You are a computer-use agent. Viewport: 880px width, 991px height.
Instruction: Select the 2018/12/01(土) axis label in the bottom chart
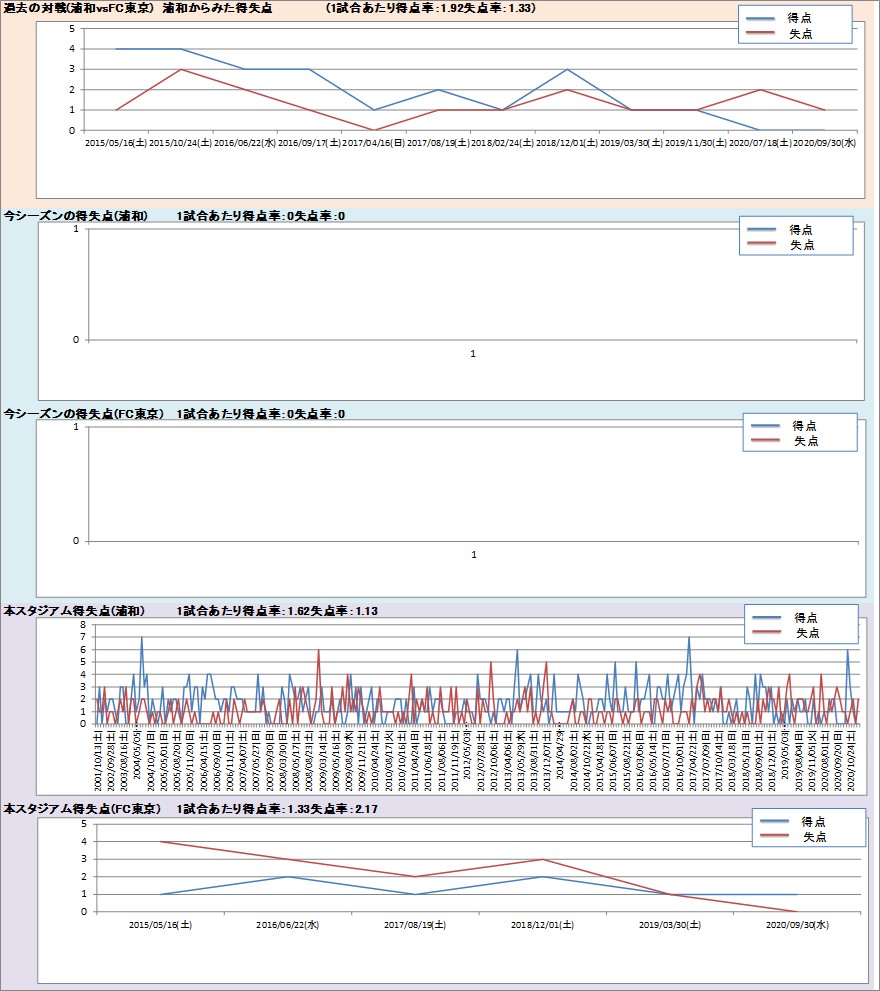click(x=541, y=925)
